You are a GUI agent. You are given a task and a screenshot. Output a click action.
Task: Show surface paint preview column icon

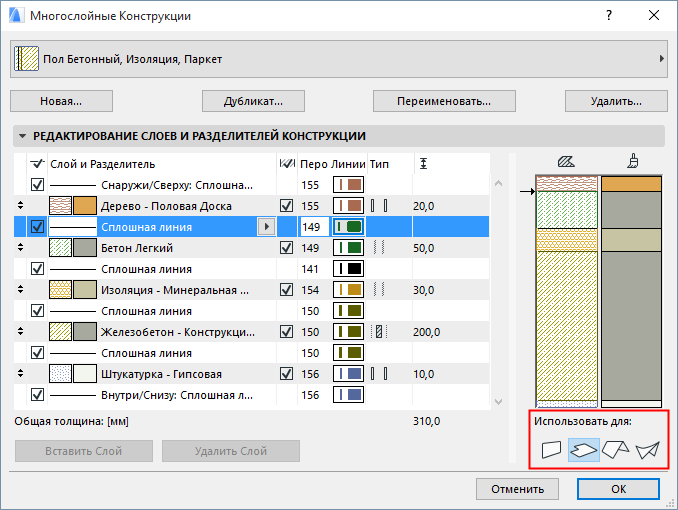633,161
